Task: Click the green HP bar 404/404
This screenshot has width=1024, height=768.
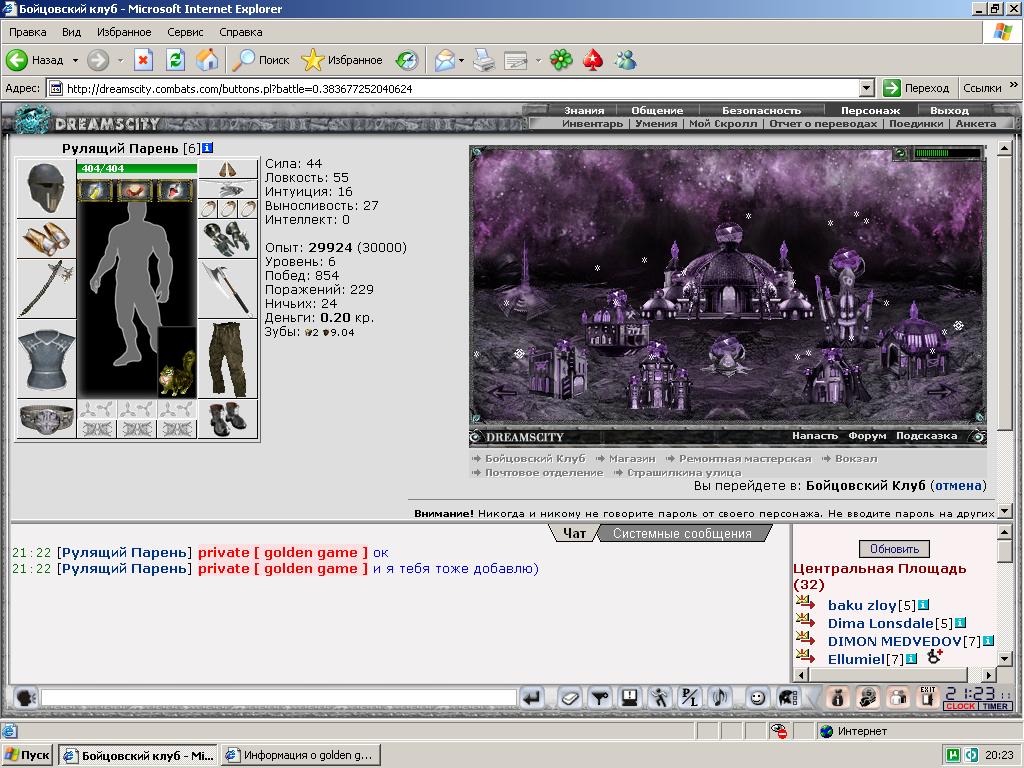Action: [x=136, y=168]
